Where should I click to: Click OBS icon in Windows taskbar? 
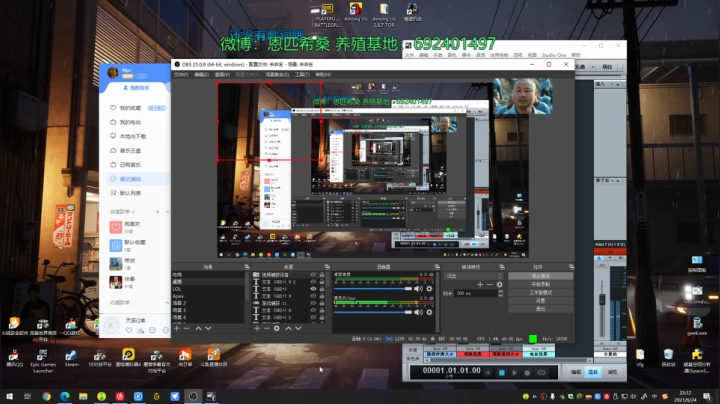tap(193, 396)
